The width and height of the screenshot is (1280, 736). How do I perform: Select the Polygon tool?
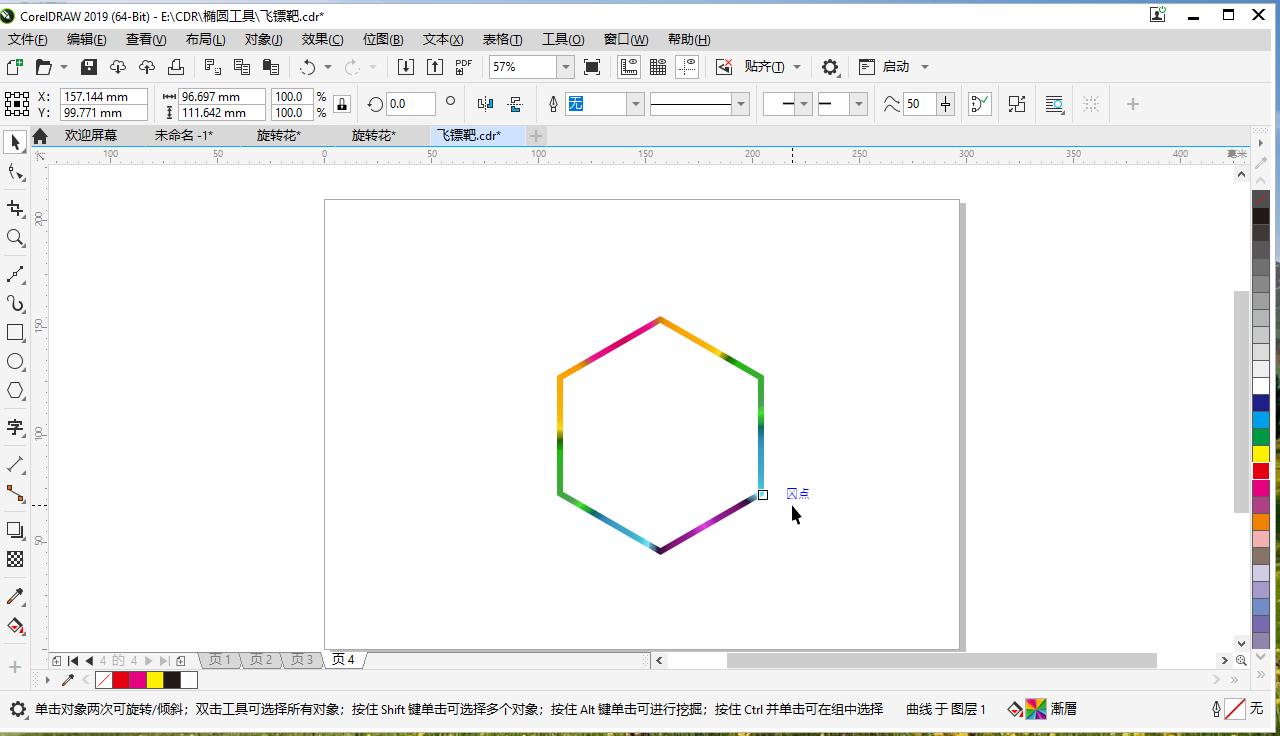click(x=14, y=390)
